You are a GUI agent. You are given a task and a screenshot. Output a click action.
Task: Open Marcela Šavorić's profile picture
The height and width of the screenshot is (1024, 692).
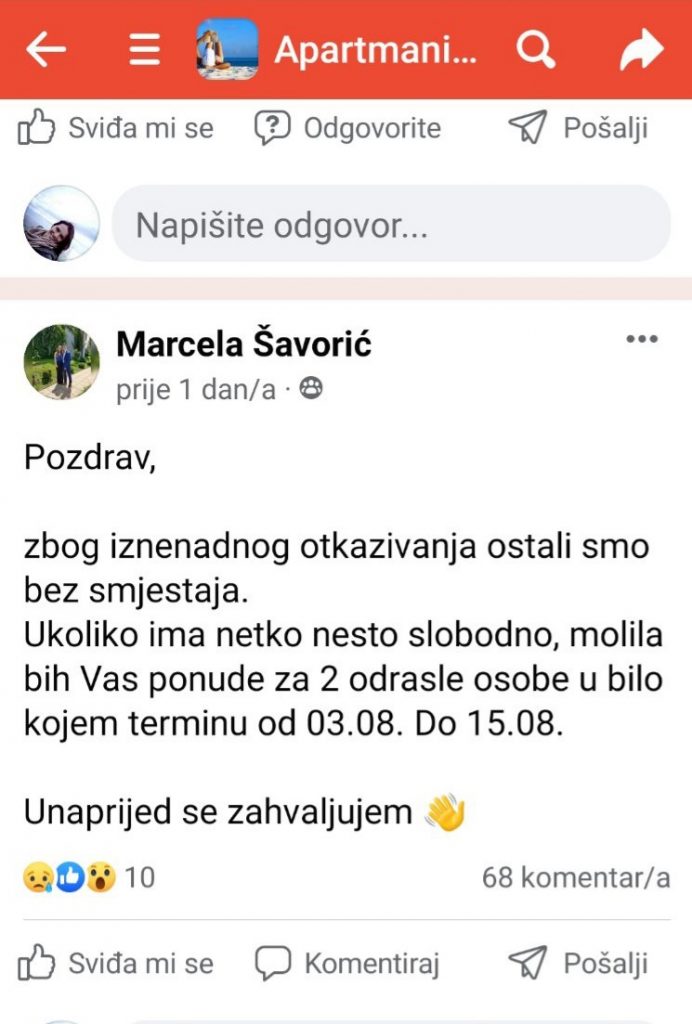tap(61, 362)
